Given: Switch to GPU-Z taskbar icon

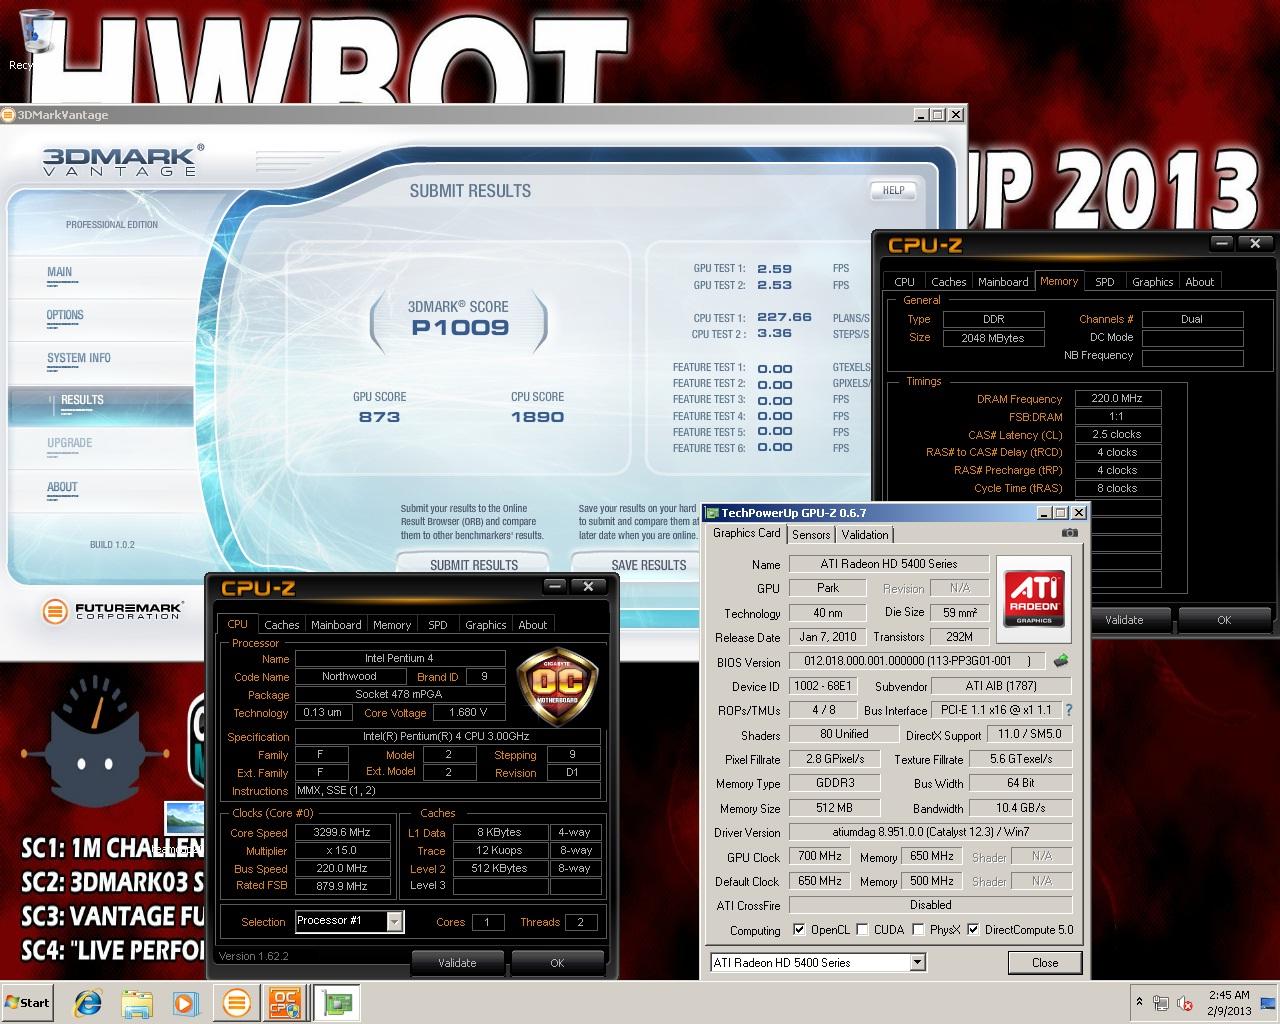Looking at the screenshot, I should coord(337,1002).
